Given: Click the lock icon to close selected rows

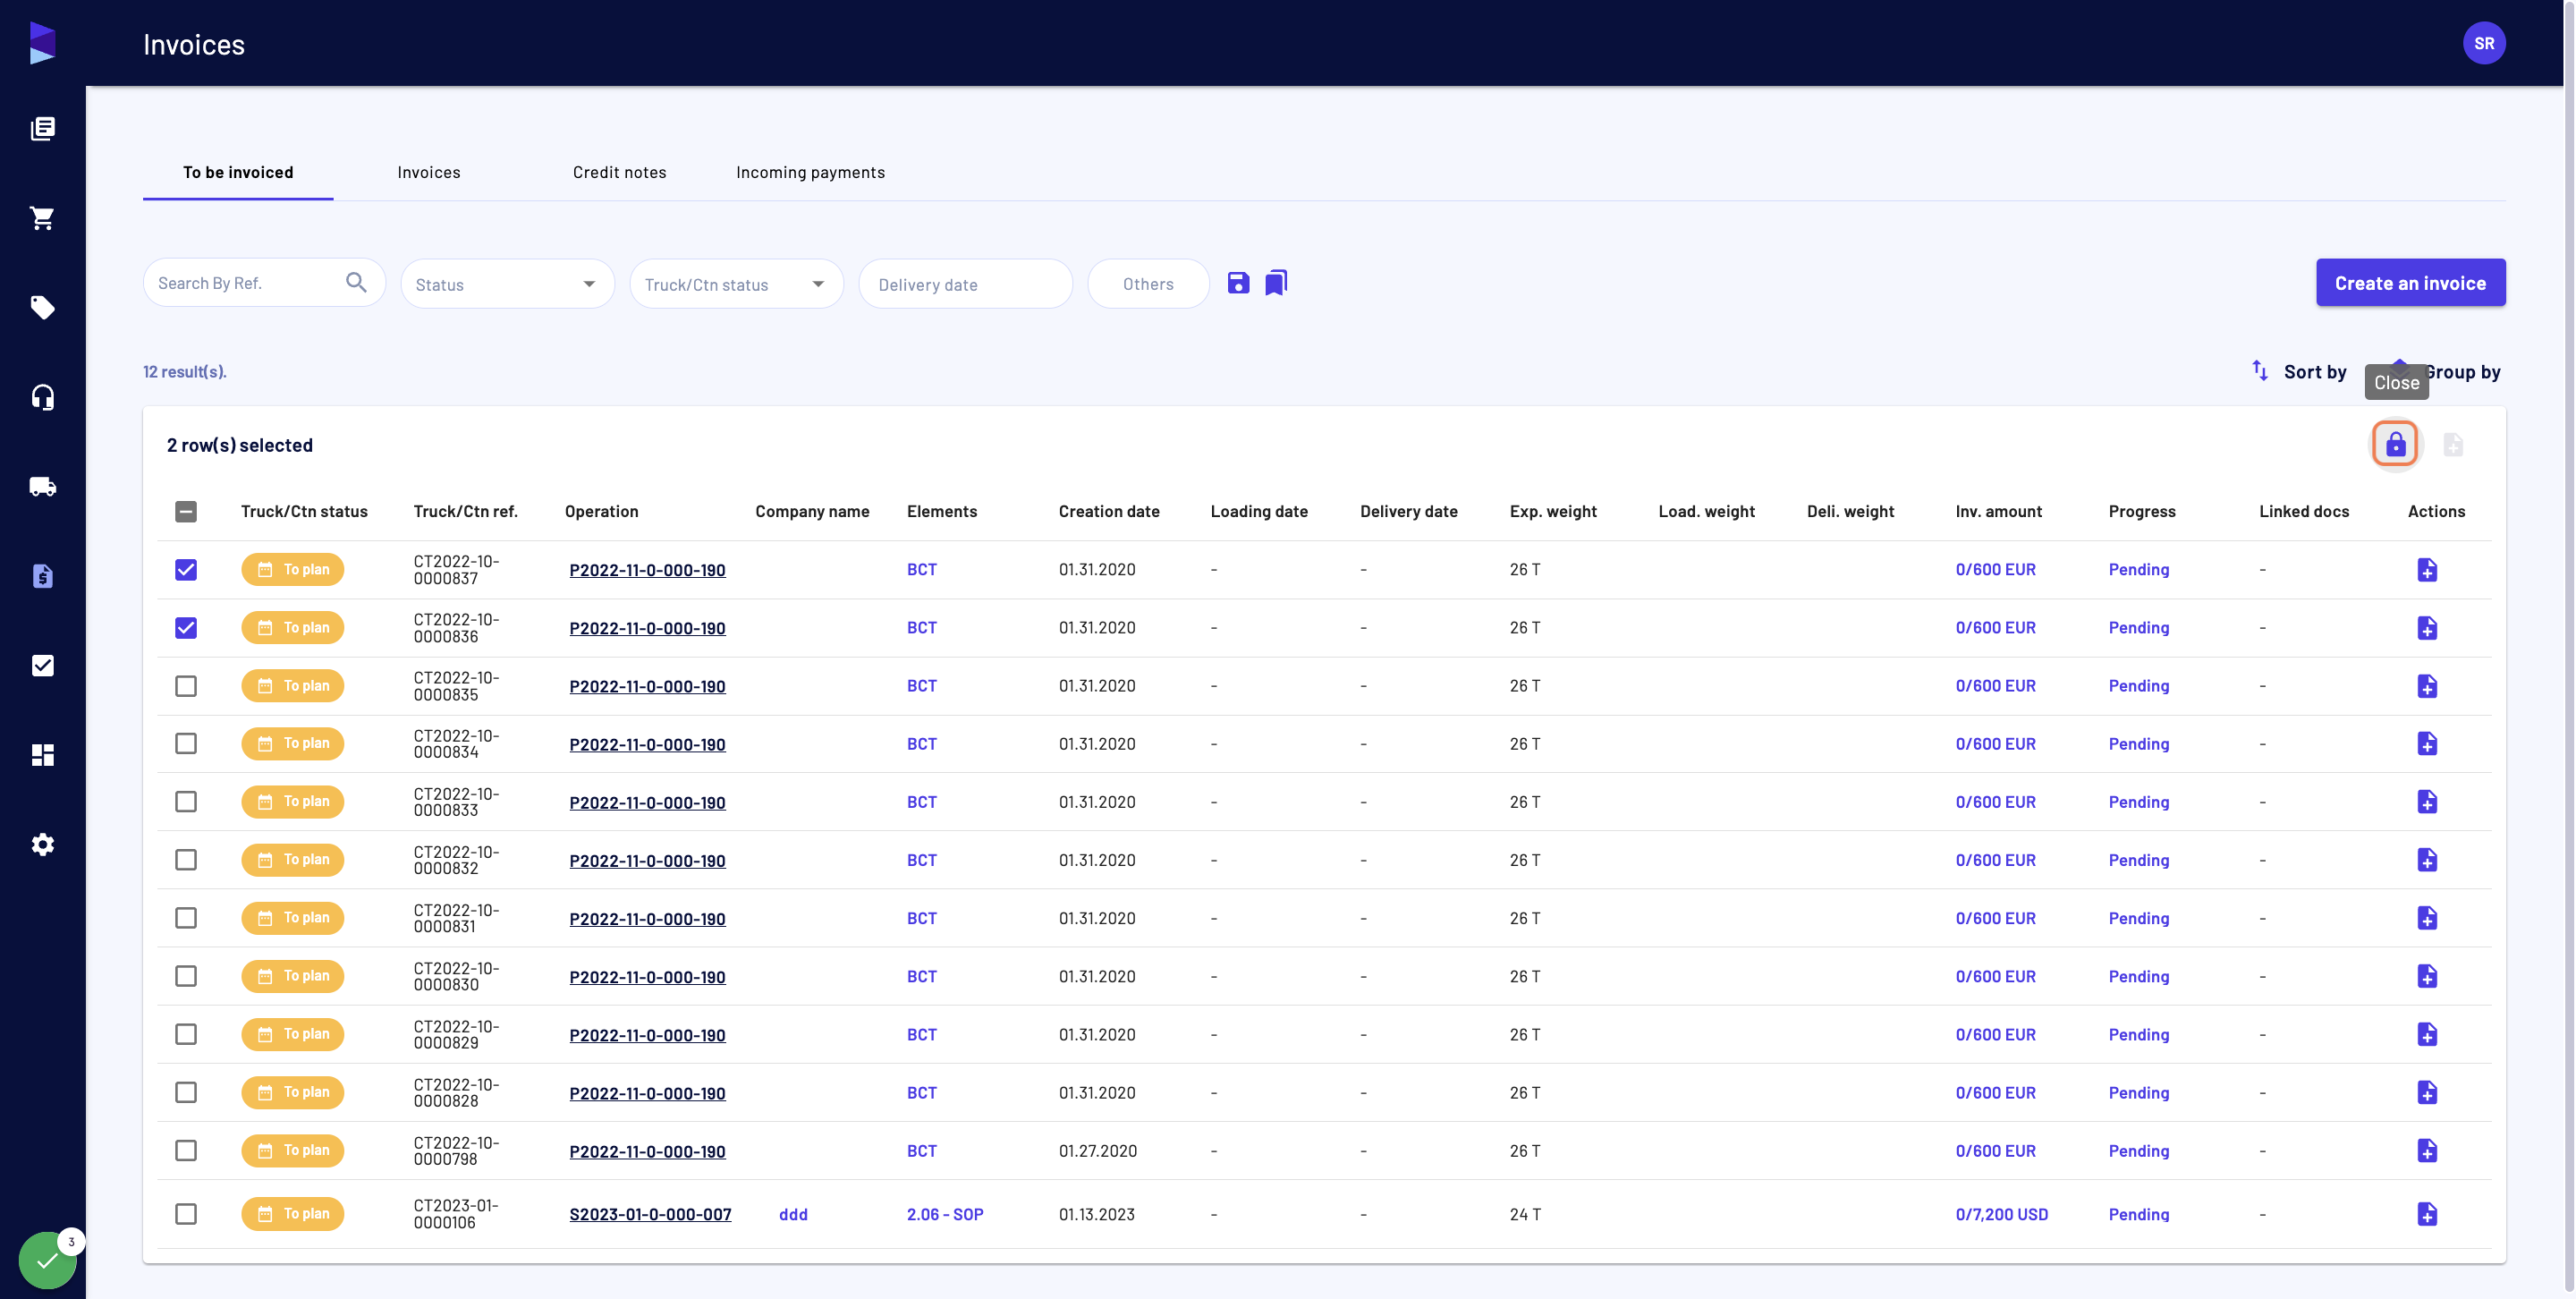Looking at the screenshot, I should [x=2395, y=444].
